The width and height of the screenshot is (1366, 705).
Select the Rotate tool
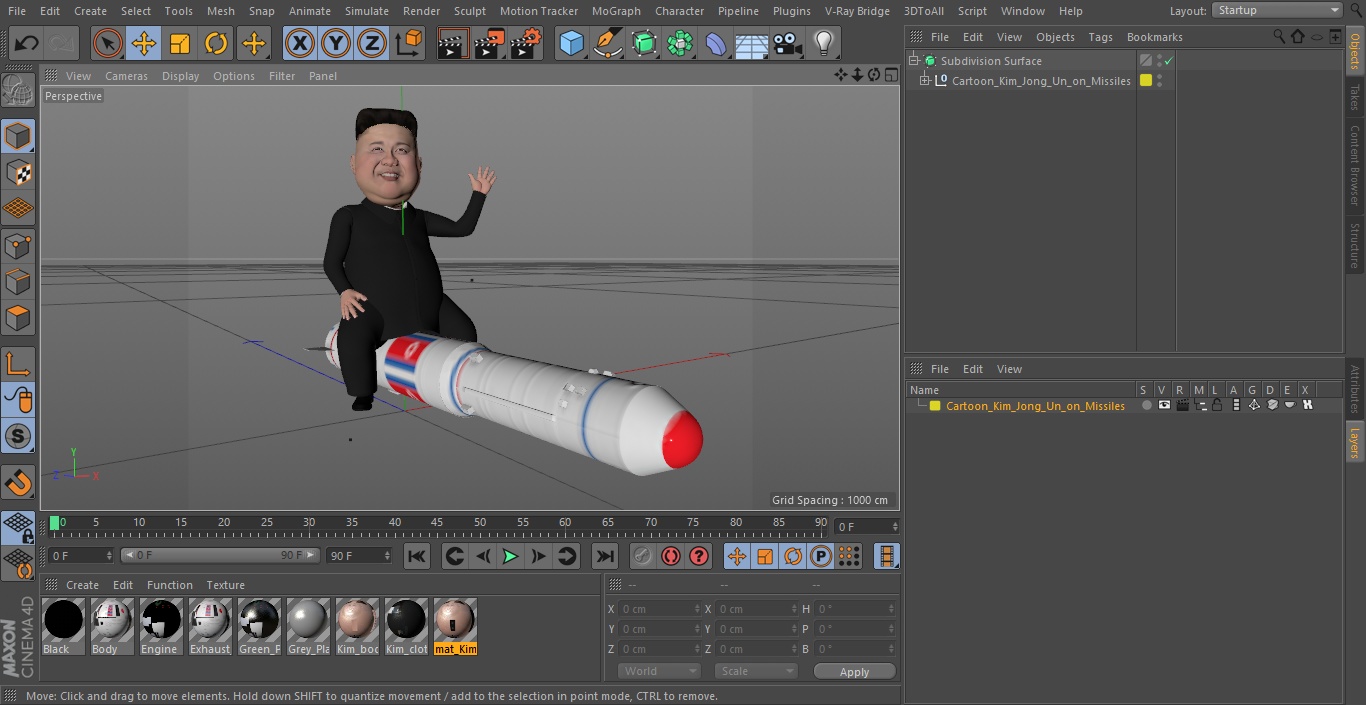216,43
